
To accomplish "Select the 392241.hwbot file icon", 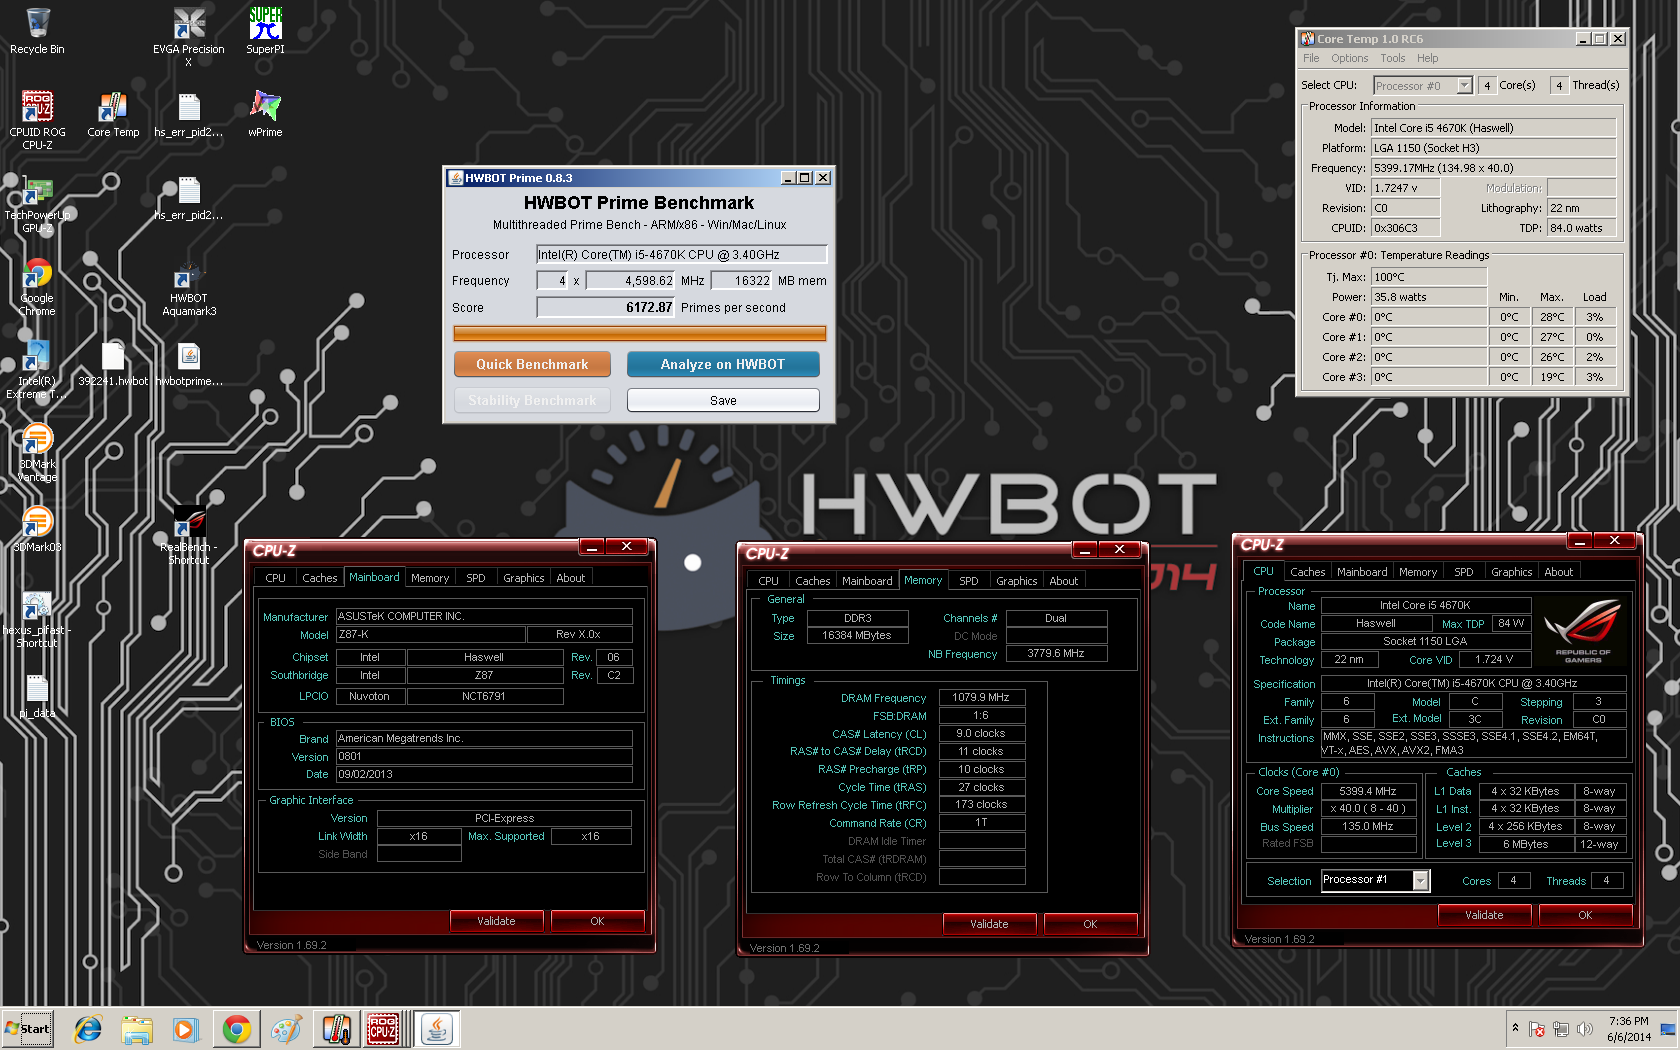I will click(113, 363).
